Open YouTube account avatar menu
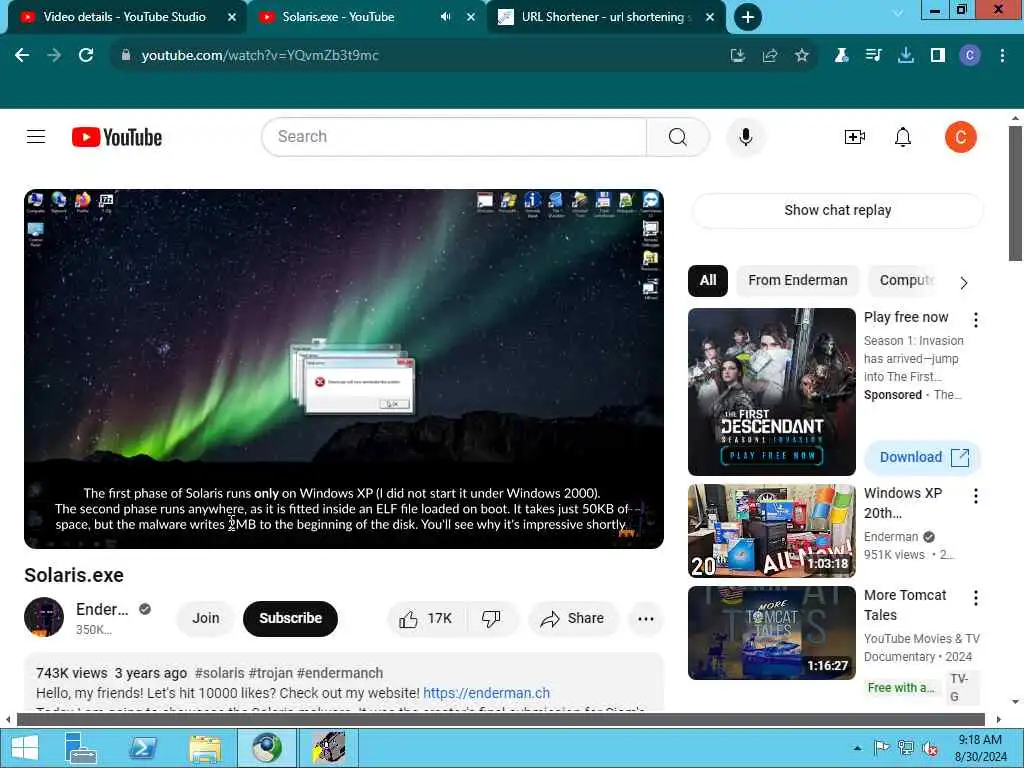 (x=961, y=136)
